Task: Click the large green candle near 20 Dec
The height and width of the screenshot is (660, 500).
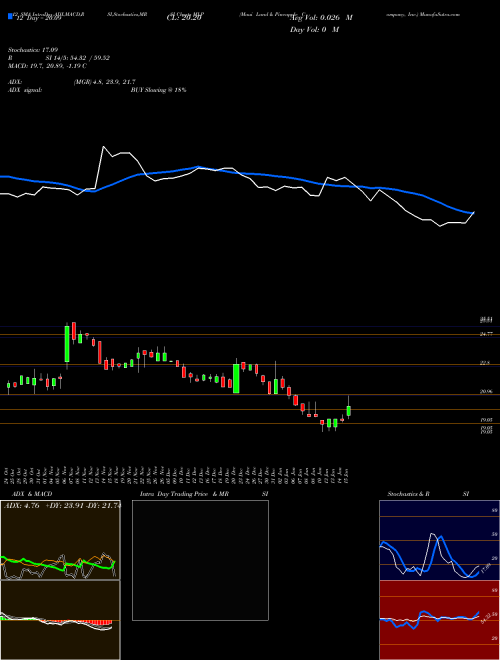Action: [236, 378]
